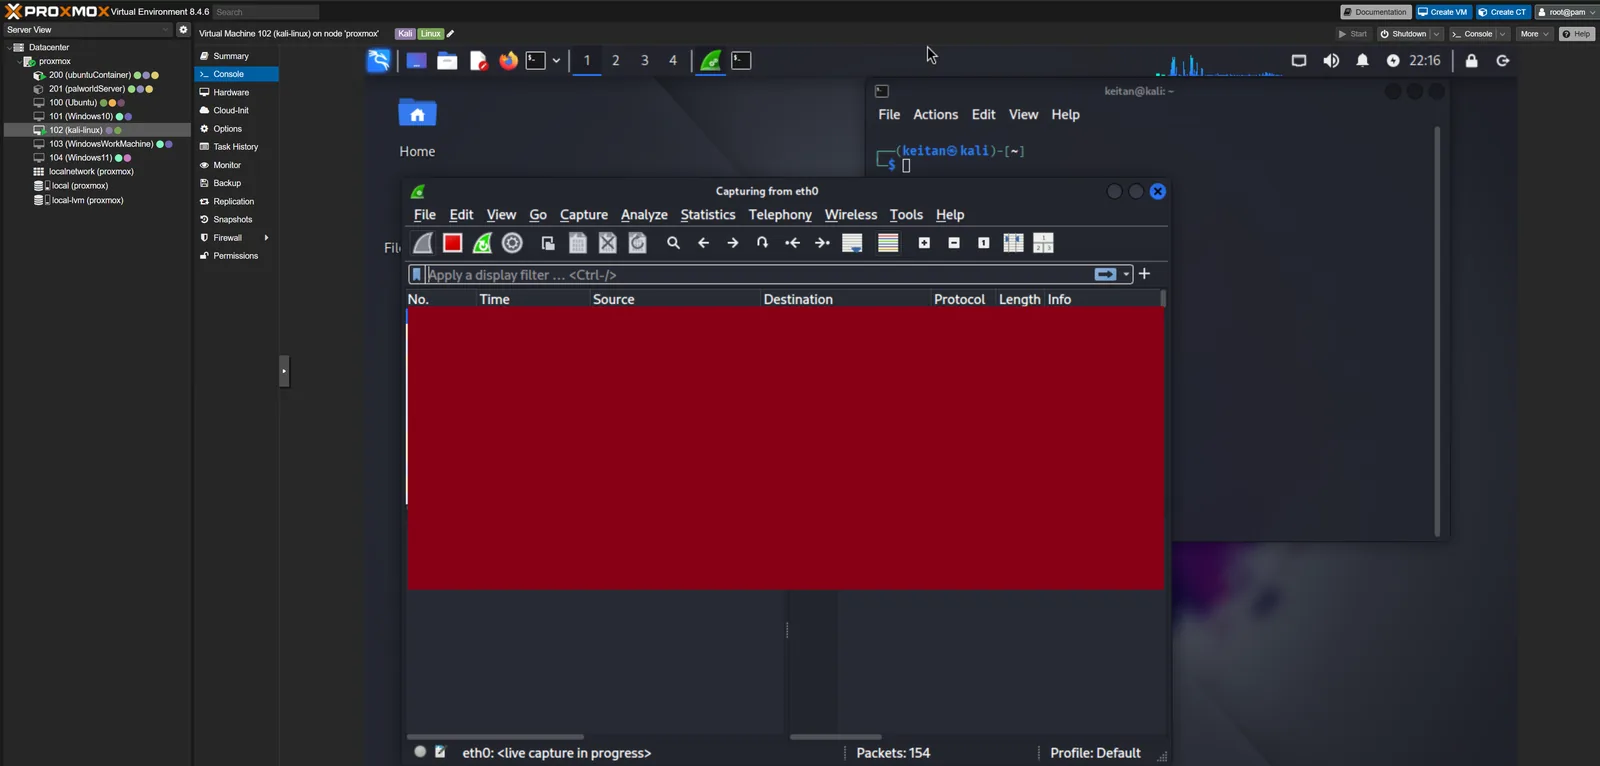Image resolution: width=1600 pixels, height=766 pixels.
Task: Click the find packet magnifier icon
Action: [x=674, y=243]
